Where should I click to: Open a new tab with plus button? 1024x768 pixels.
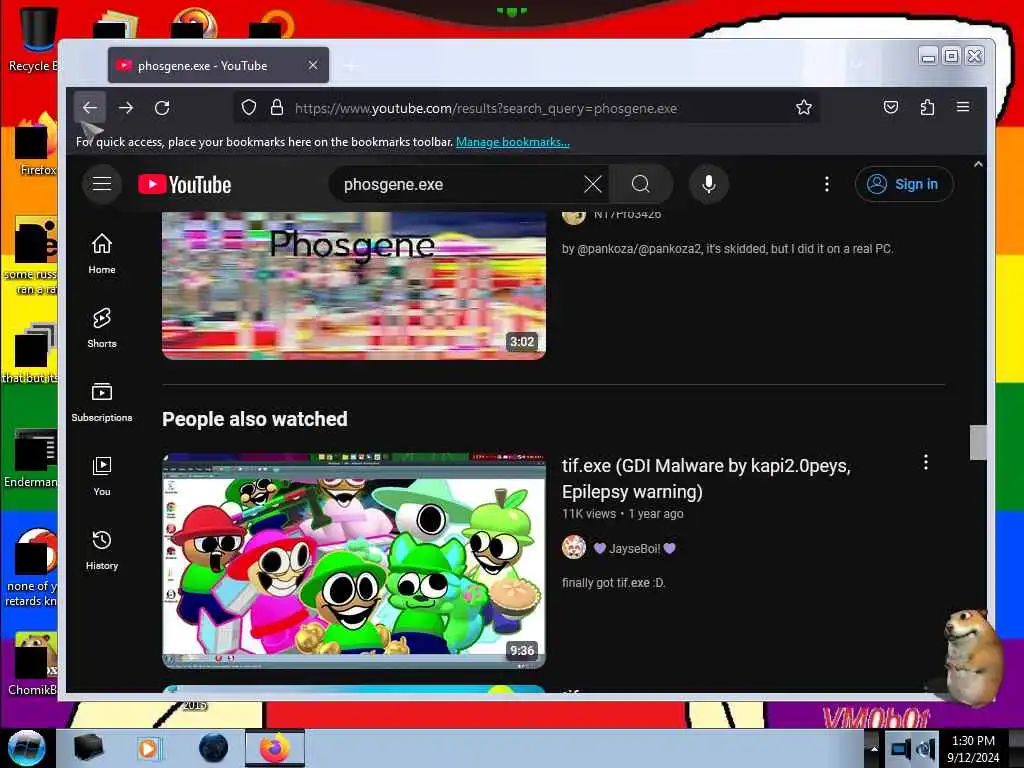click(351, 65)
